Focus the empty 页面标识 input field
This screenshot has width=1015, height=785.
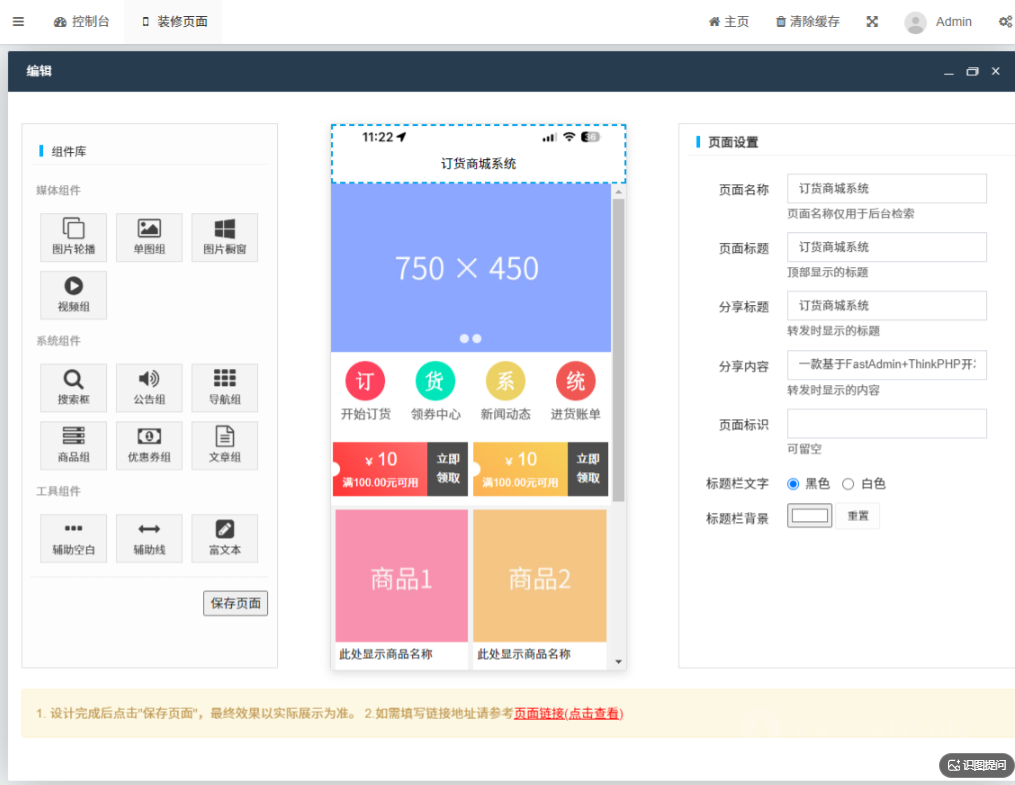tap(886, 423)
